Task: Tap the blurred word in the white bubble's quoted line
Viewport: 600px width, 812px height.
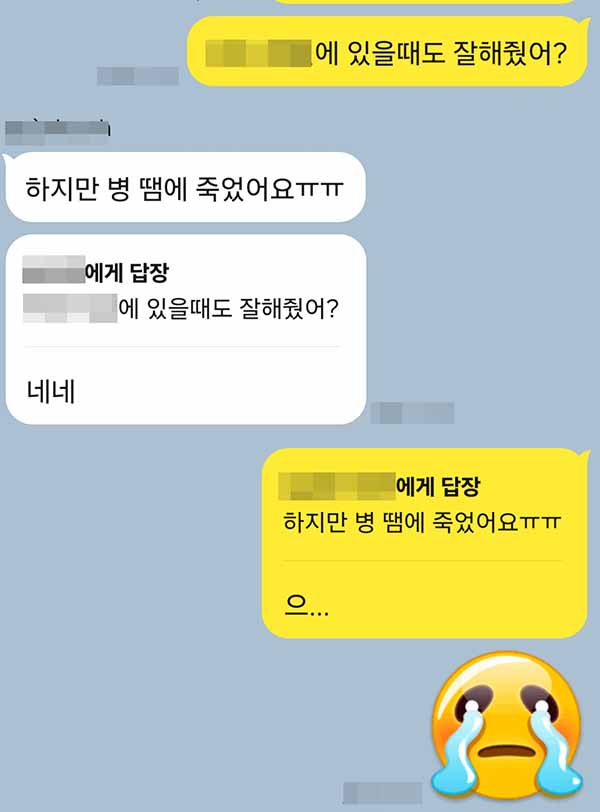Action: pos(70,308)
